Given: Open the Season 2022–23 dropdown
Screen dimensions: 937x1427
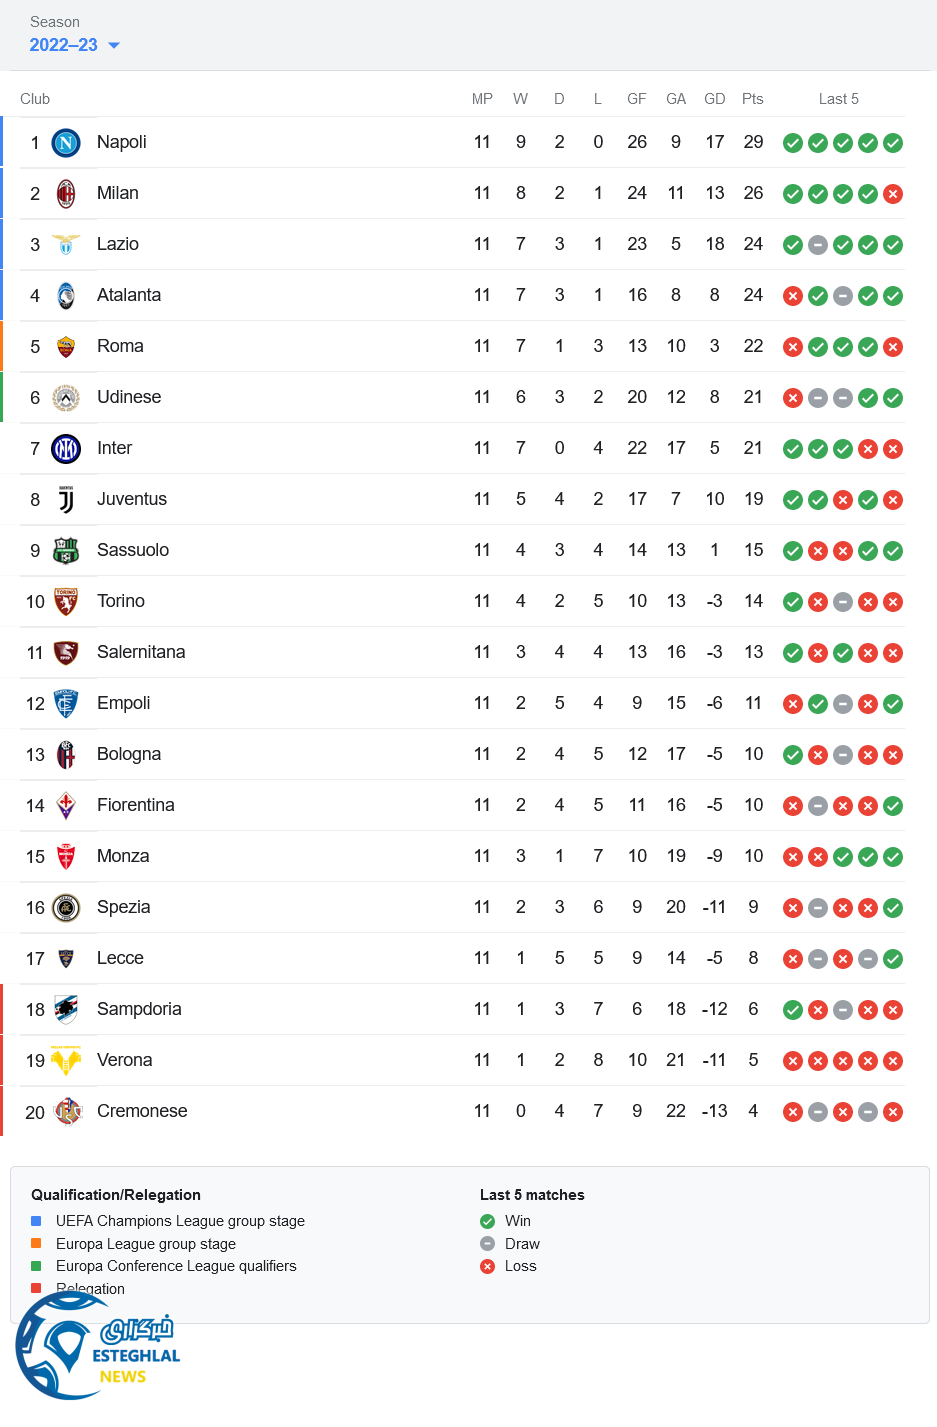Looking at the screenshot, I should (x=74, y=45).
